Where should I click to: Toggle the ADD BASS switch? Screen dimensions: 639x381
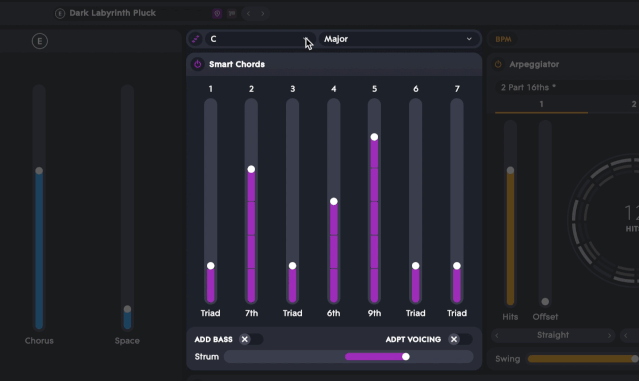pos(251,339)
